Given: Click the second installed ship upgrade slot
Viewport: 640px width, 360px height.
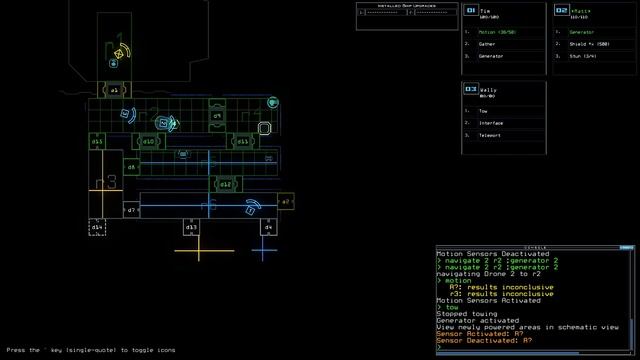Looking at the screenshot, I should pos(432,13).
